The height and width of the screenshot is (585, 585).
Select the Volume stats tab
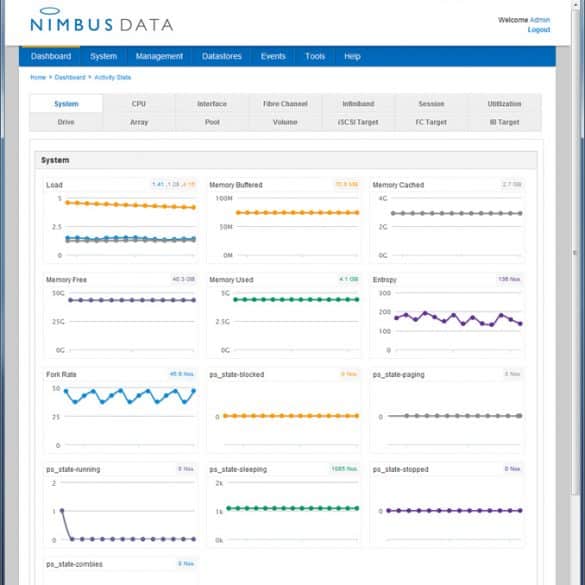pyautogui.click(x=285, y=122)
